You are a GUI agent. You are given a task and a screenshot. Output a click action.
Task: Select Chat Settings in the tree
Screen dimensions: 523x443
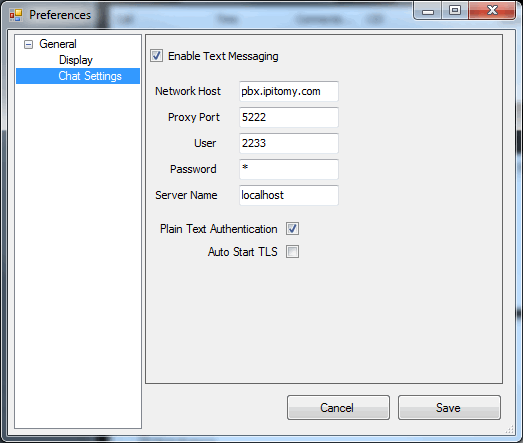tap(90, 76)
